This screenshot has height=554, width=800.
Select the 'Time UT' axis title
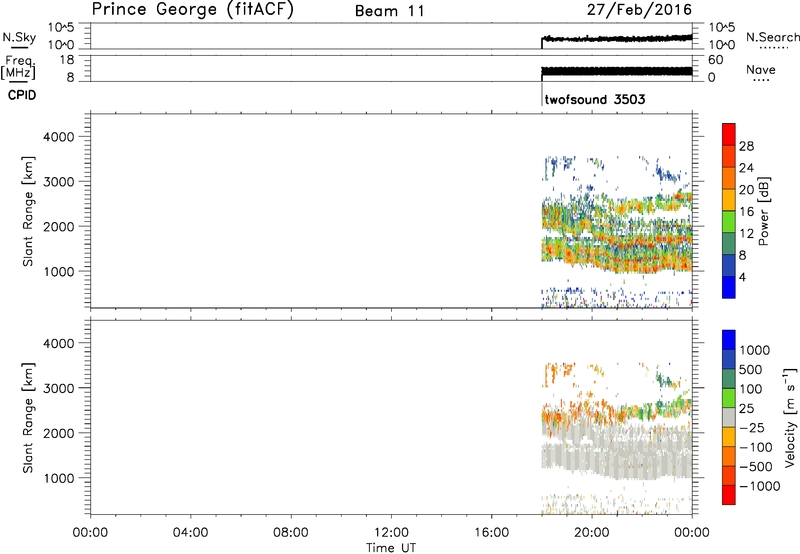(391, 548)
